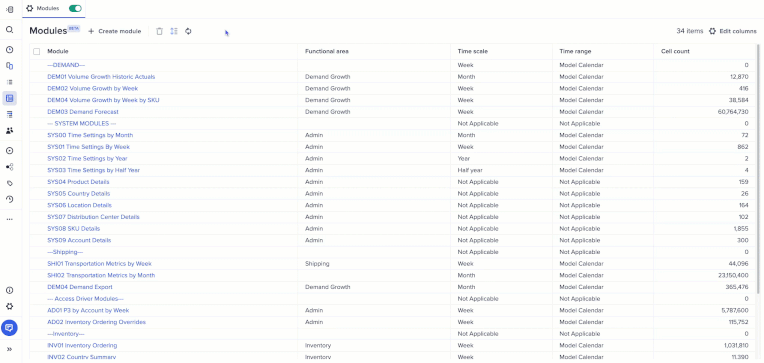Open the tag icon in sidebar
The width and height of the screenshot is (764, 363).
click(x=9, y=183)
